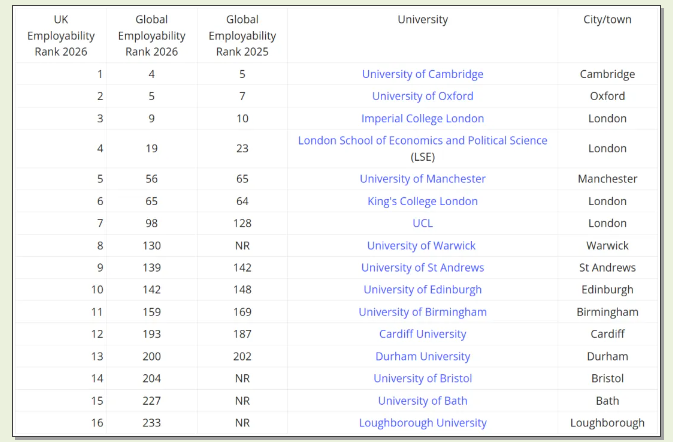Click the City/town column header
Viewport: 673px width, 442px height.
point(607,20)
